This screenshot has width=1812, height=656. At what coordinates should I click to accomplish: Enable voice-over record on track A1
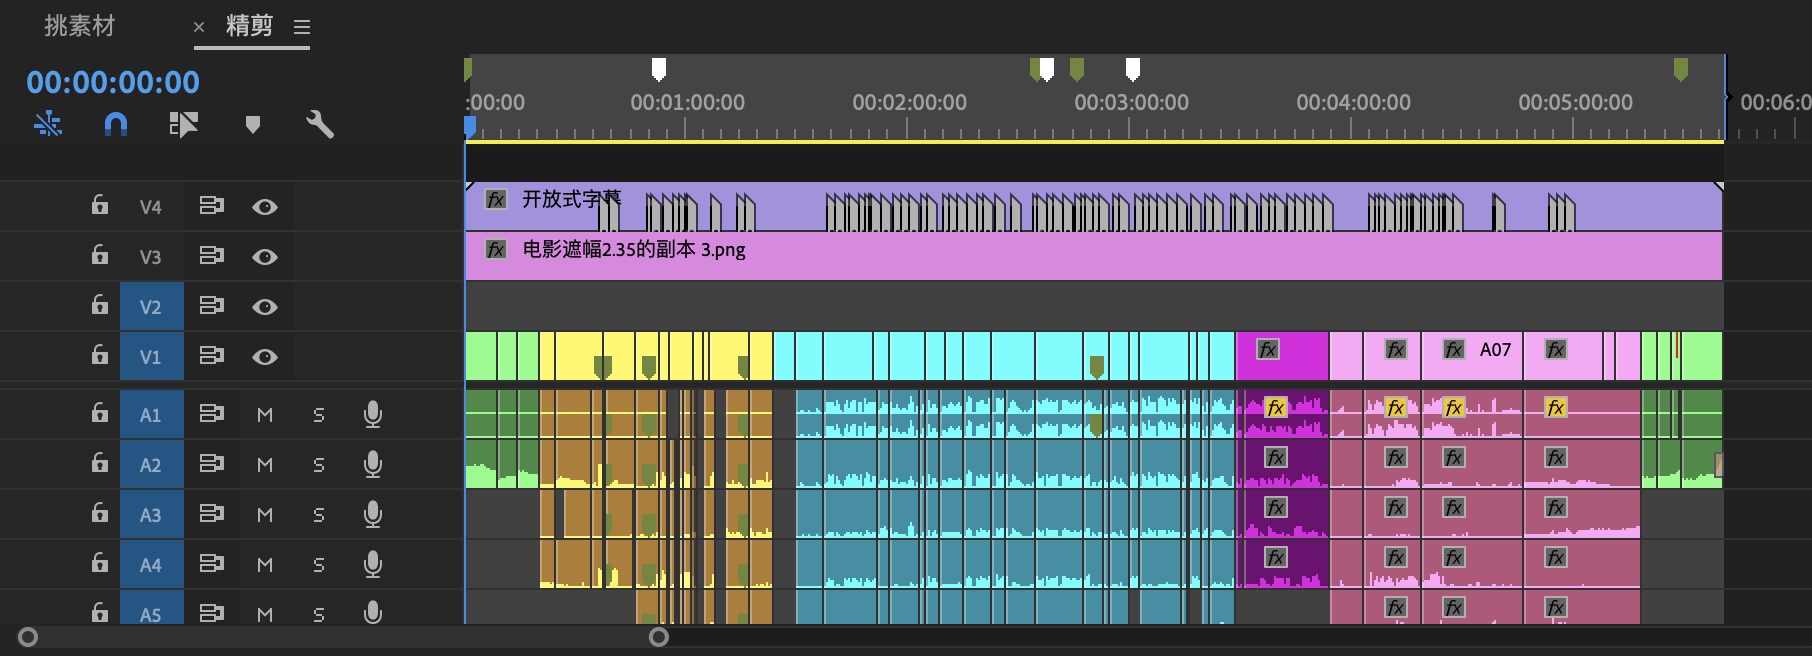[373, 414]
